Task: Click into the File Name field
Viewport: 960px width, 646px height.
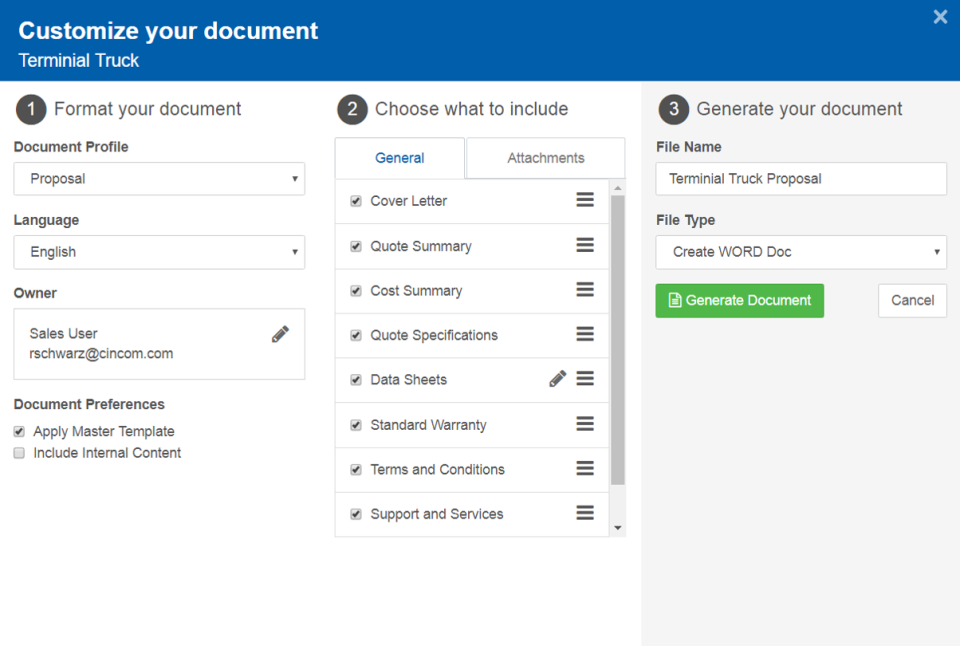Action: (801, 179)
